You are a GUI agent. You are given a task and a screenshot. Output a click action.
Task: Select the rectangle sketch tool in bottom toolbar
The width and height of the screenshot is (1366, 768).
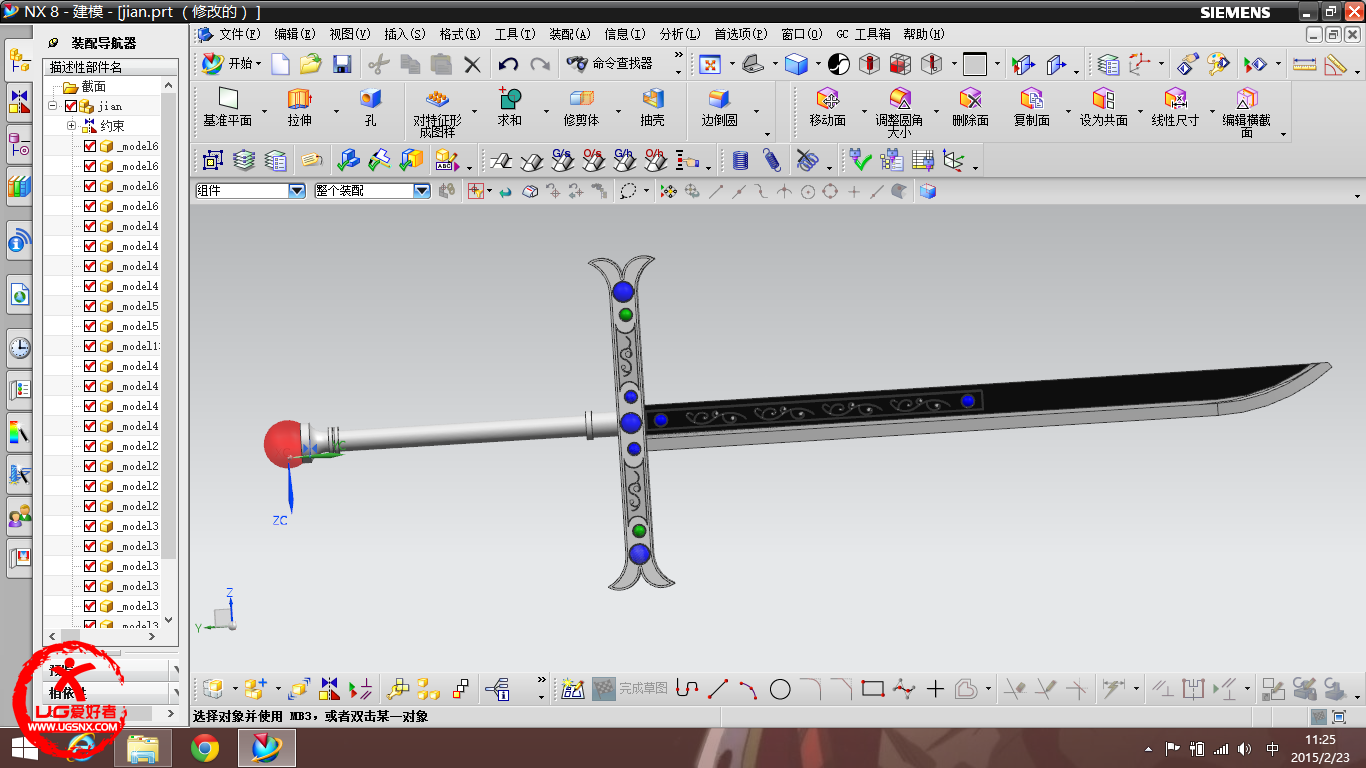click(x=873, y=689)
